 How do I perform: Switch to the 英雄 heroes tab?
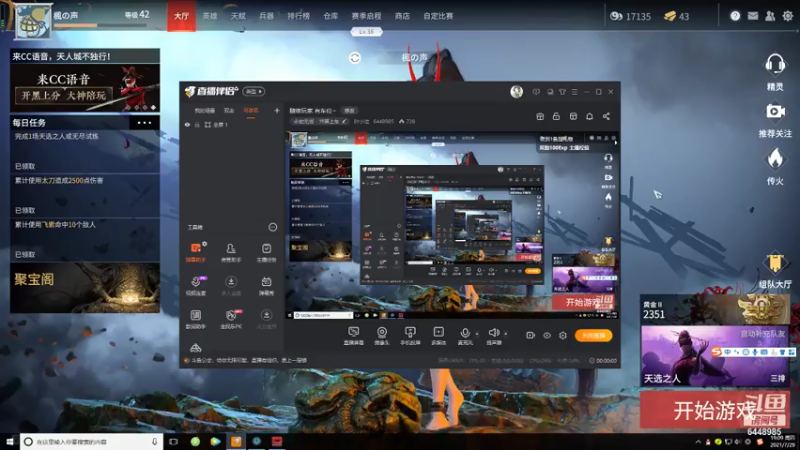(210, 16)
